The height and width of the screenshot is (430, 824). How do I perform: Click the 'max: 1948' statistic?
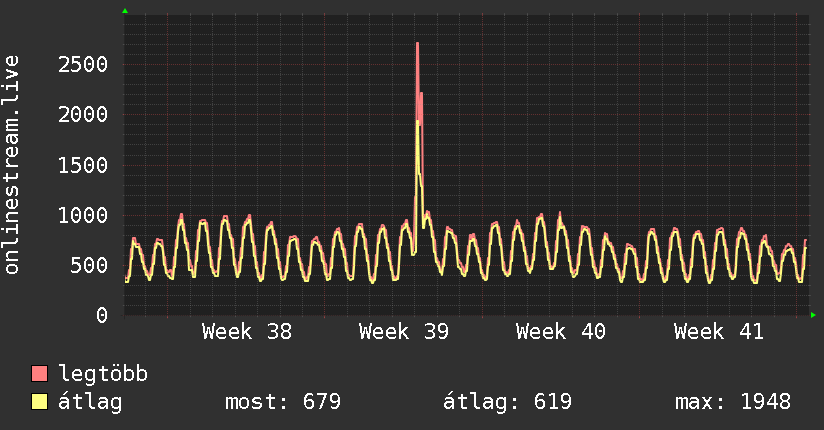tap(733, 402)
